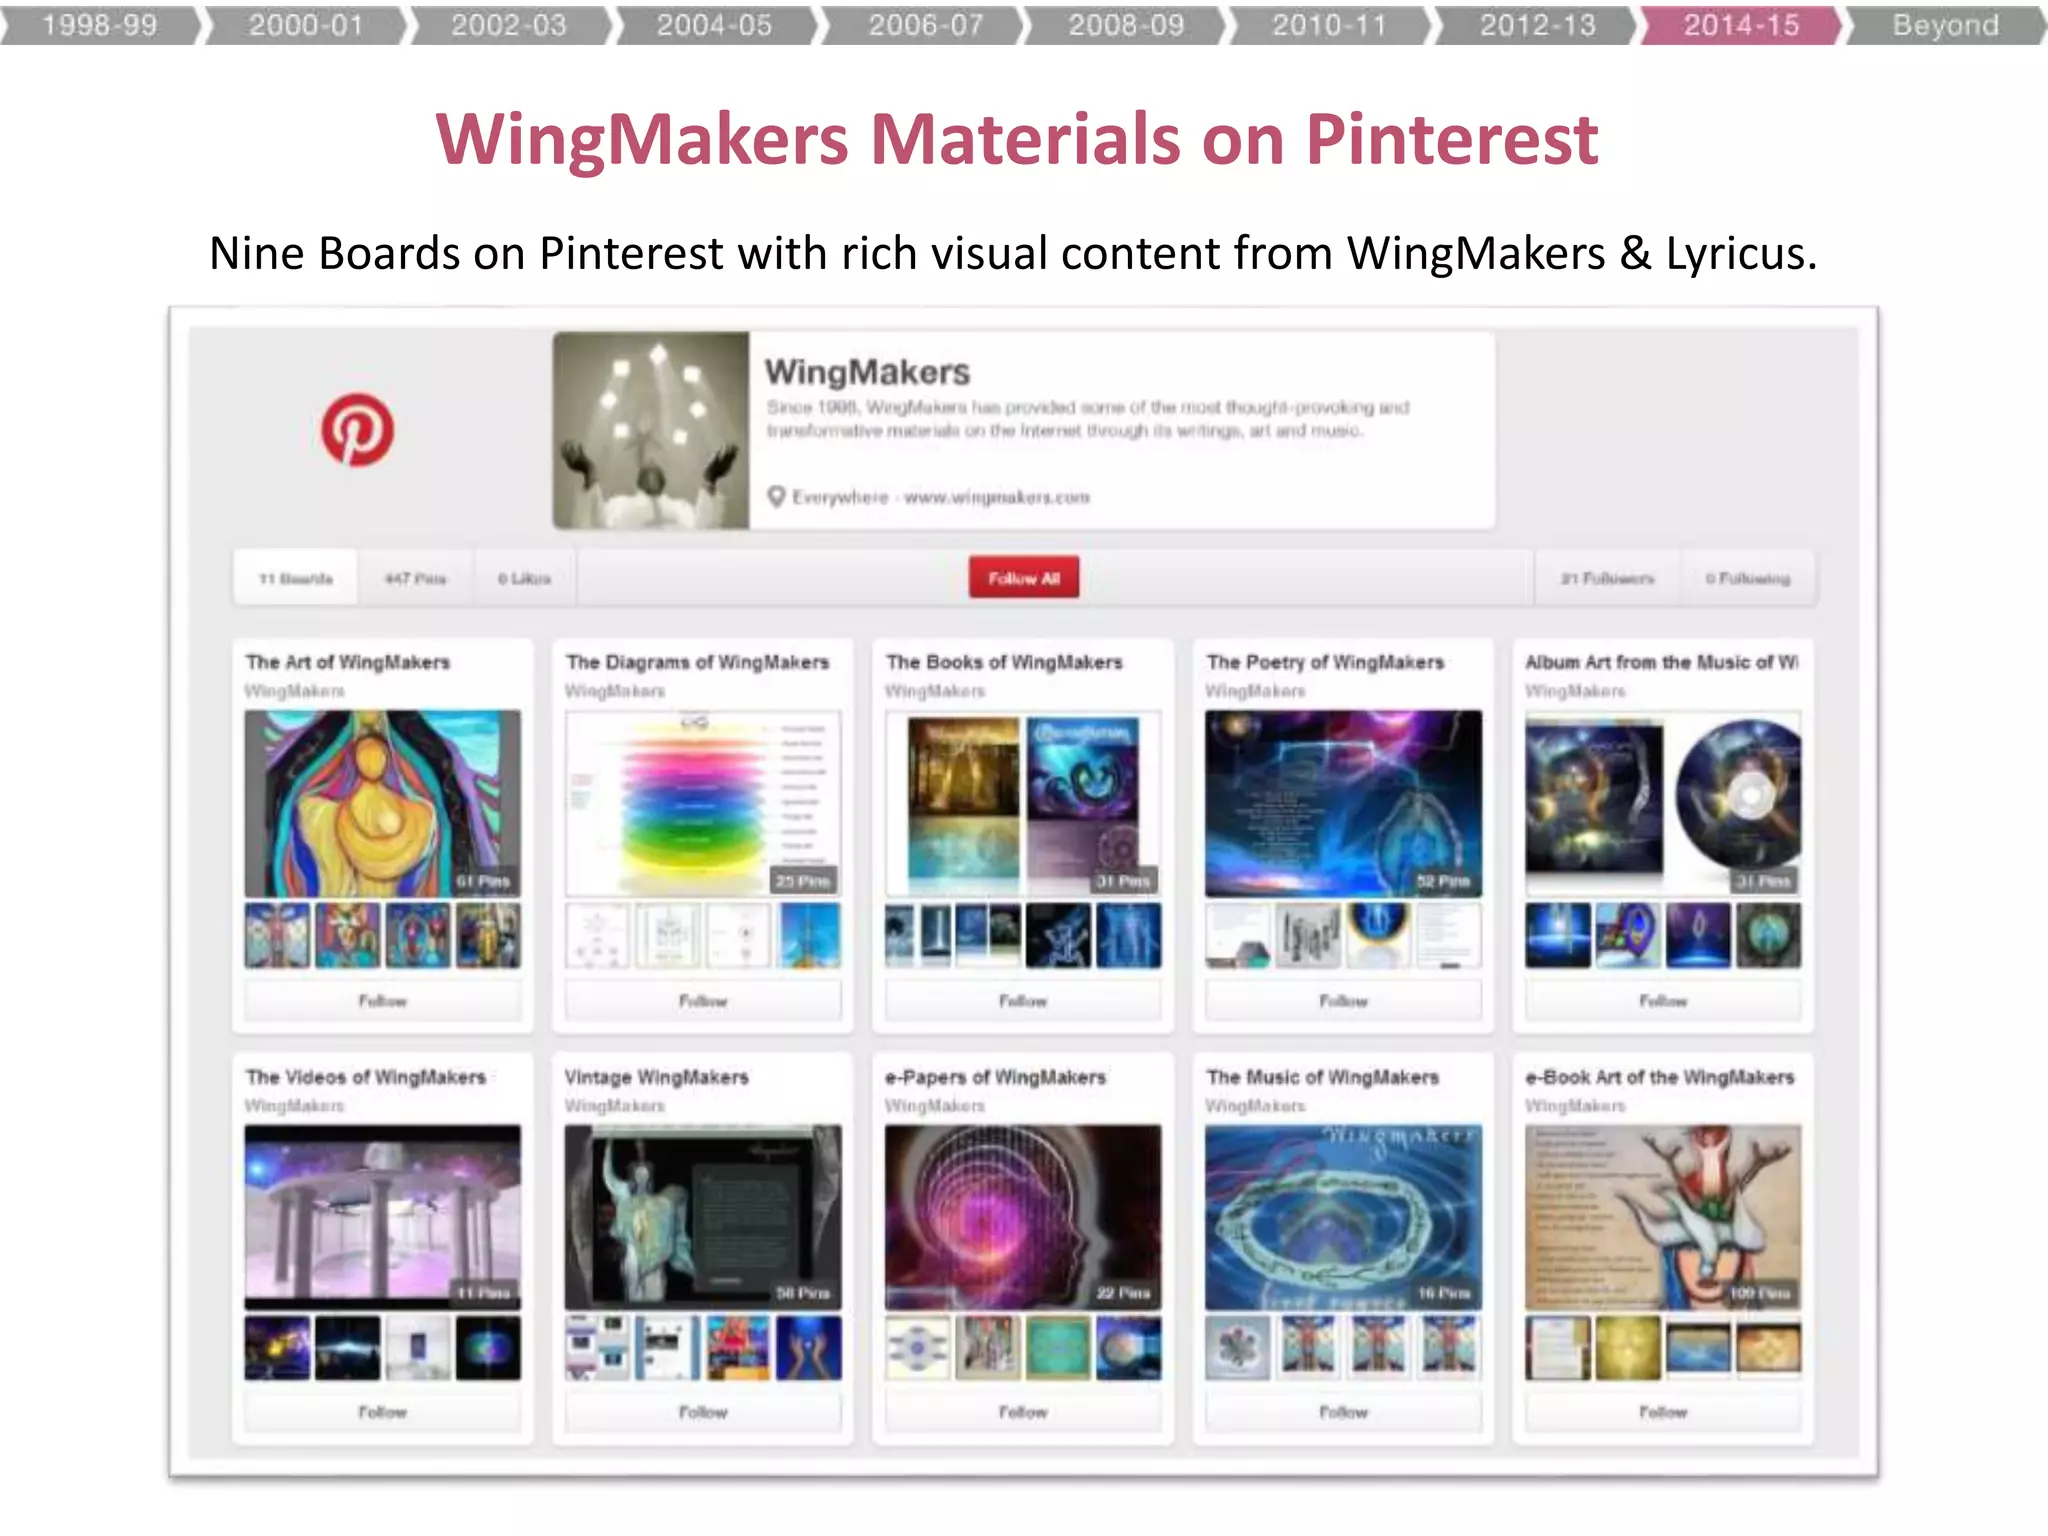Open Vintage WingMakers board title
Screen dimensions: 2048x1536
[x=656, y=1077]
